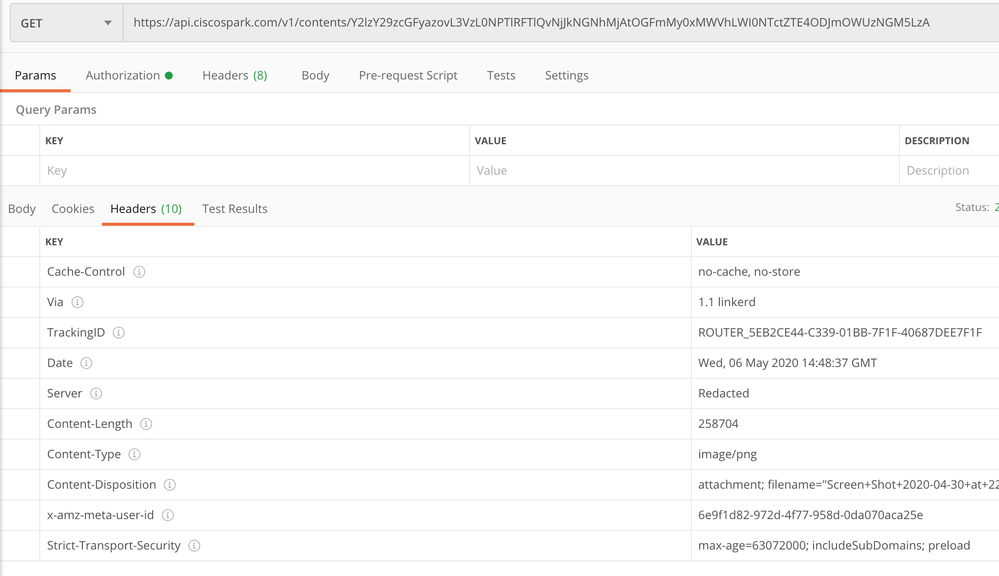The width and height of the screenshot is (999, 576).
Task: Click the info icon beside Strict-Transport-Security
Action: click(194, 546)
